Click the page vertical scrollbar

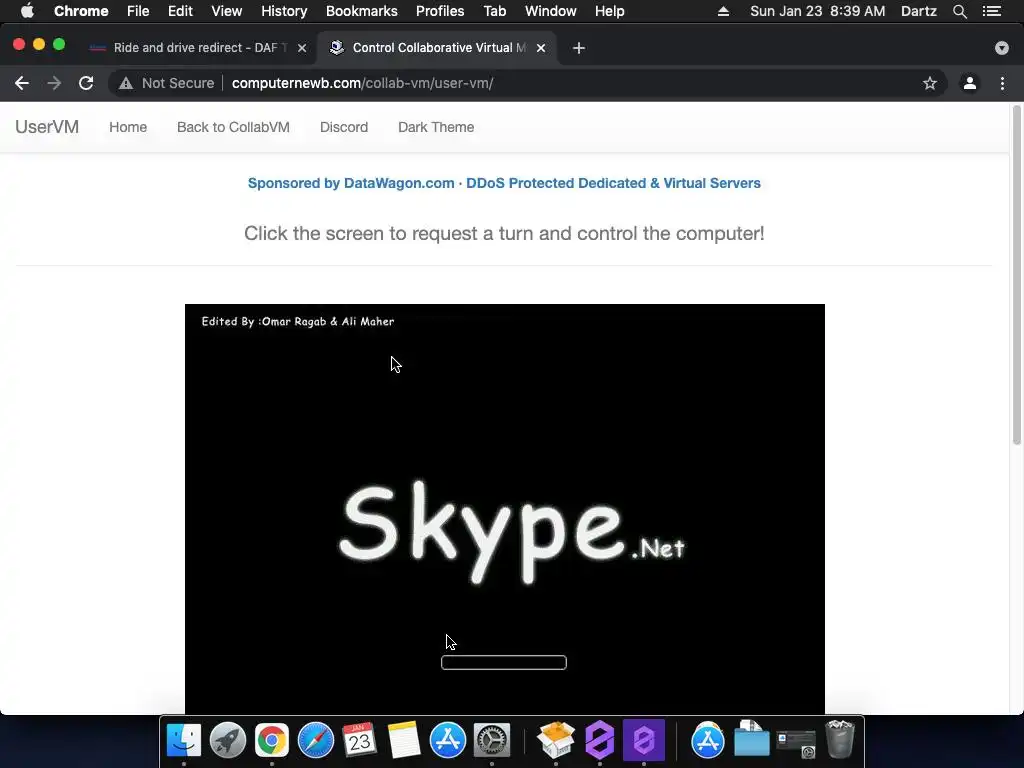pos(1016,274)
